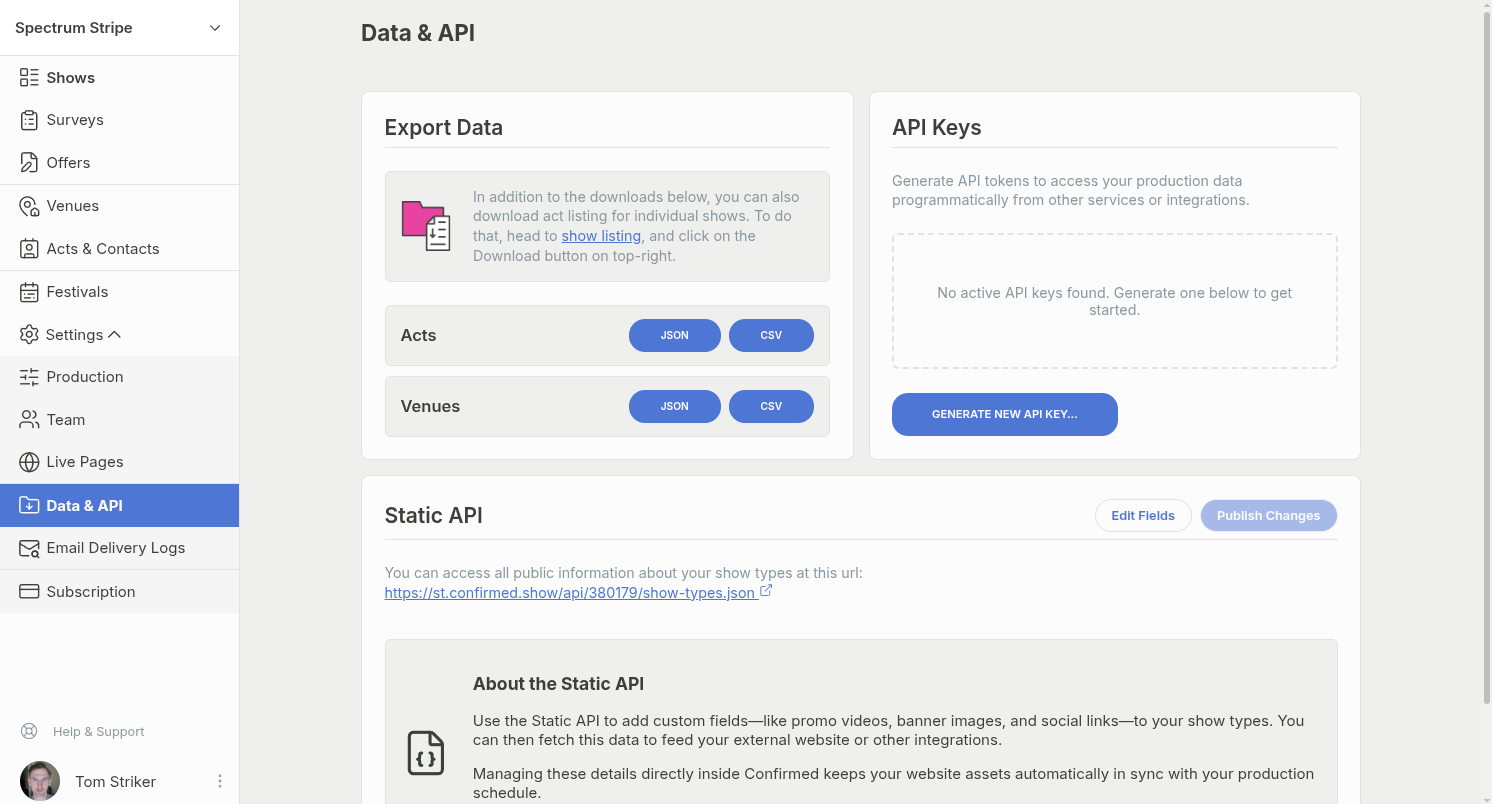Screen dimensions: 1492x804
Task: Click the Email Delivery Logs envelope icon
Action: coord(29,548)
